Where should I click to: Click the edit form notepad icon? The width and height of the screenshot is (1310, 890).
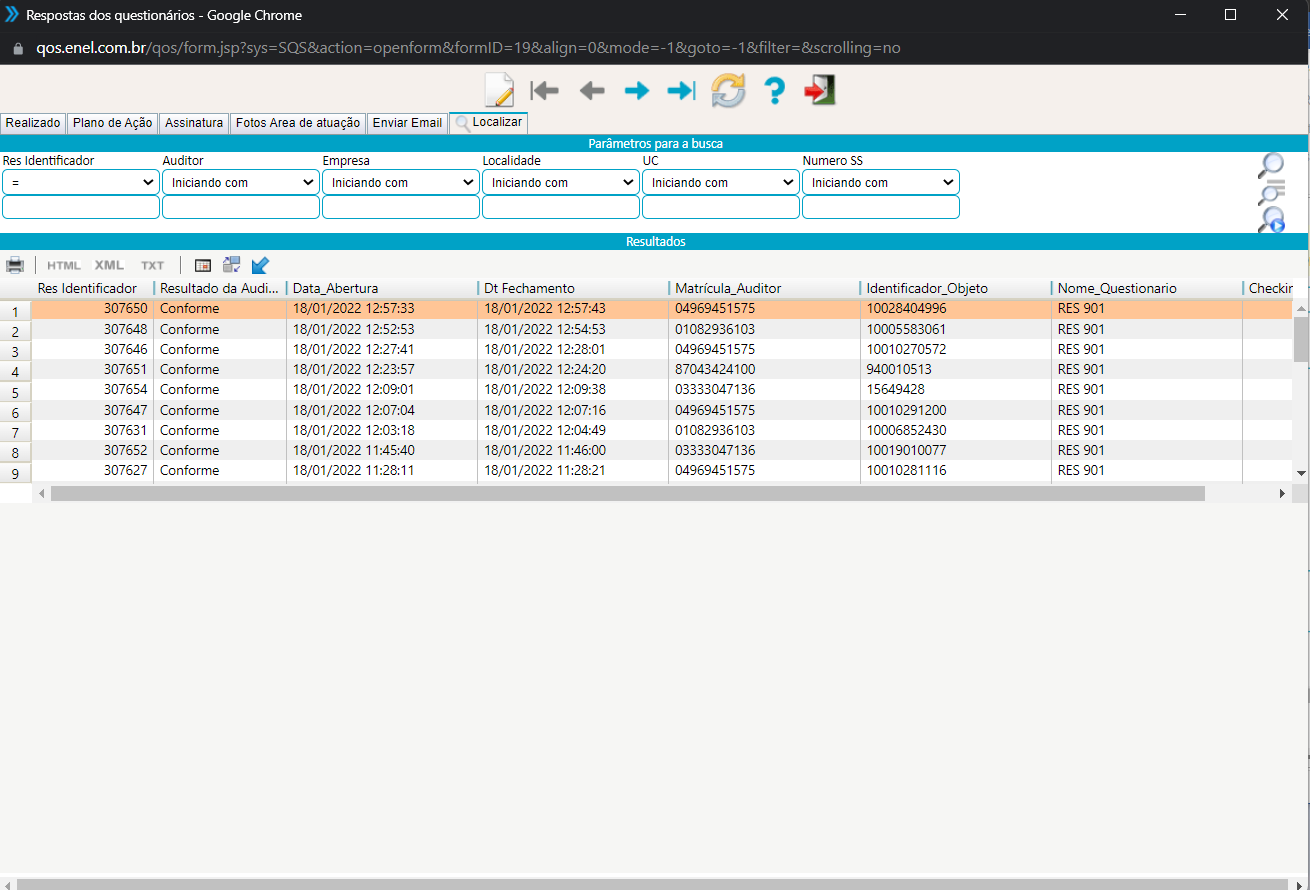(498, 90)
